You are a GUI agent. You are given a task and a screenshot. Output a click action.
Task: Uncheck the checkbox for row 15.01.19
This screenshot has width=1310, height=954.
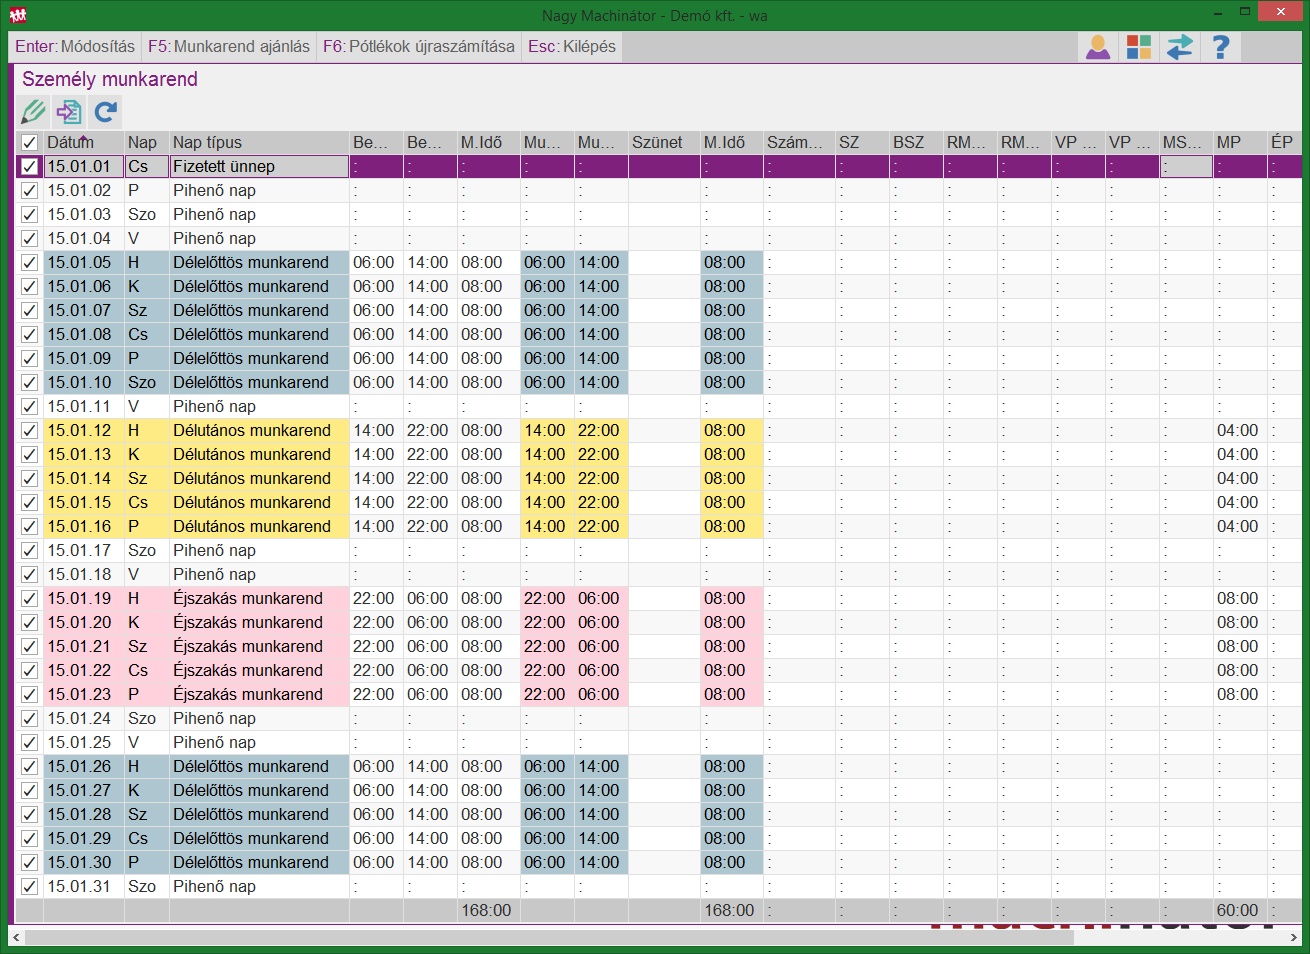[29, 599]
